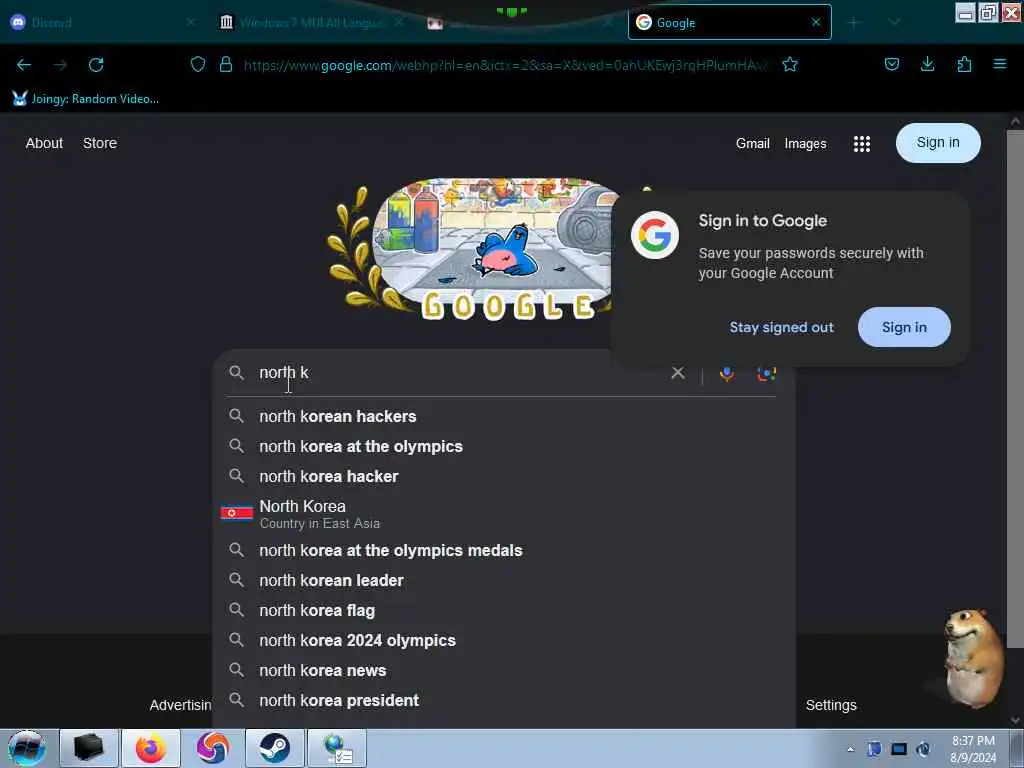Image resolution: width=1024 pixels, height=768 pixels.
Task: Start voice search with the microphone icon
Action: tap(726, 374)
